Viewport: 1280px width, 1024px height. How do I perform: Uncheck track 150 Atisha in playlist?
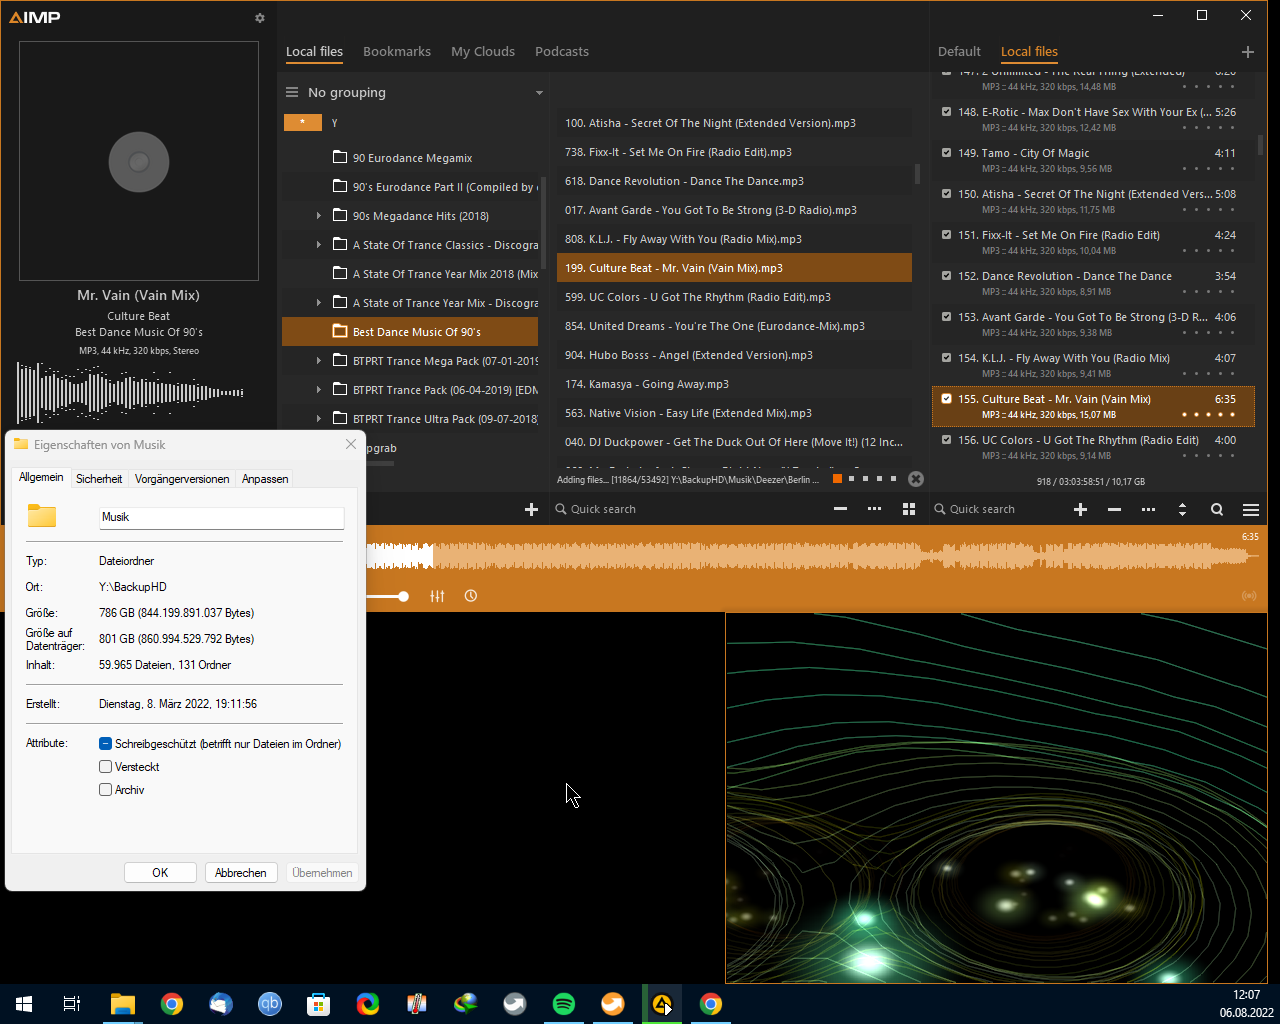(946, 194)
